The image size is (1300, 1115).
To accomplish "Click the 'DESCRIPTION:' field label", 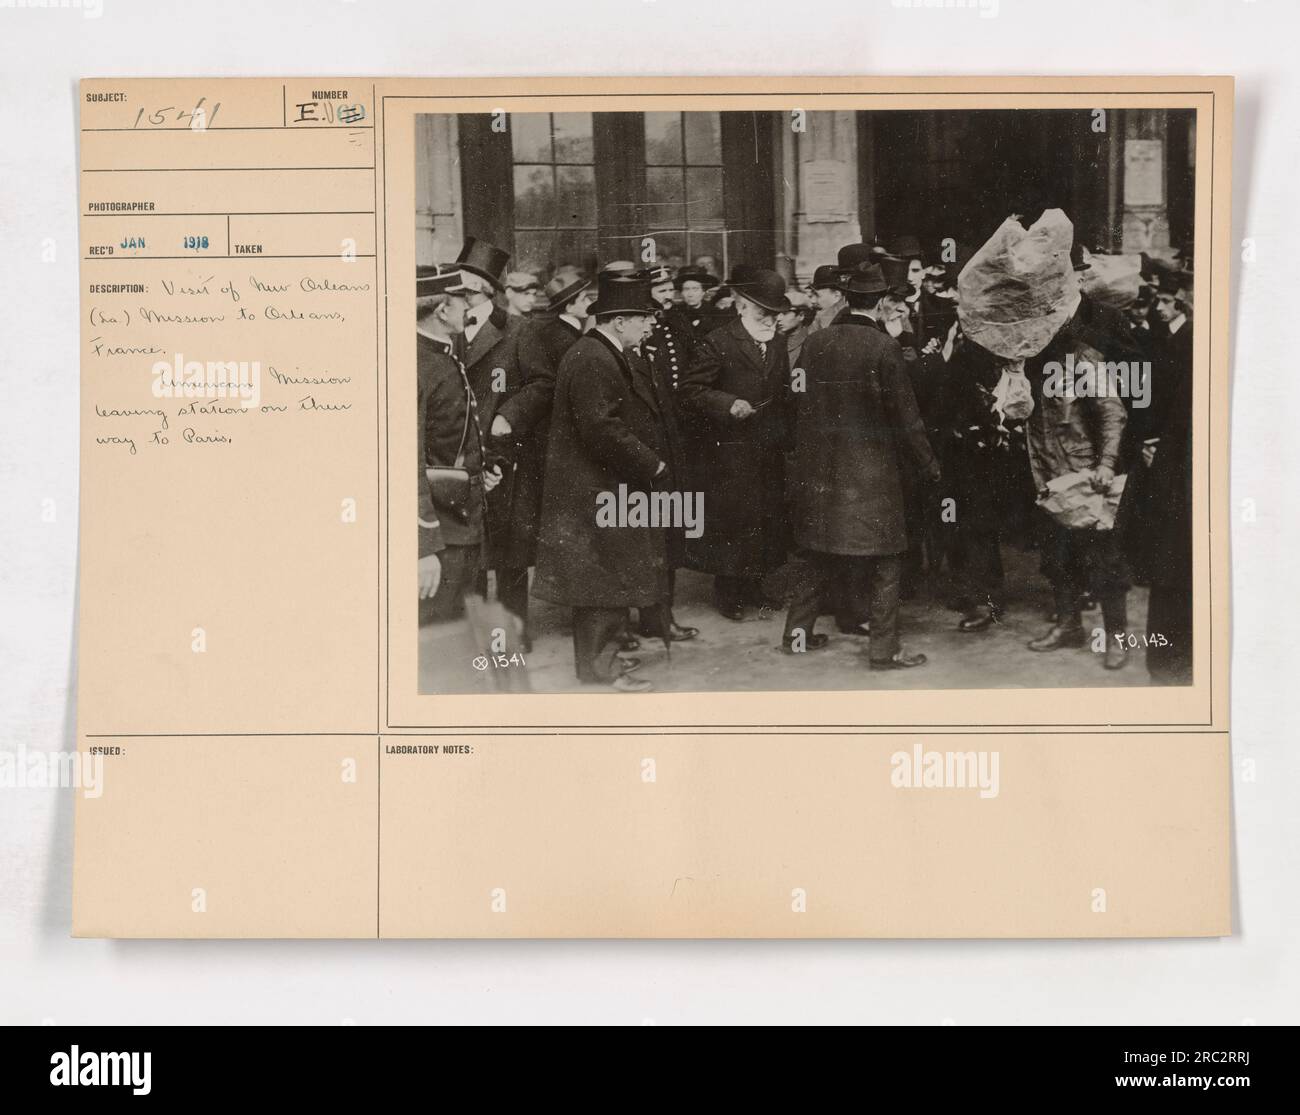I will [118, 288].
